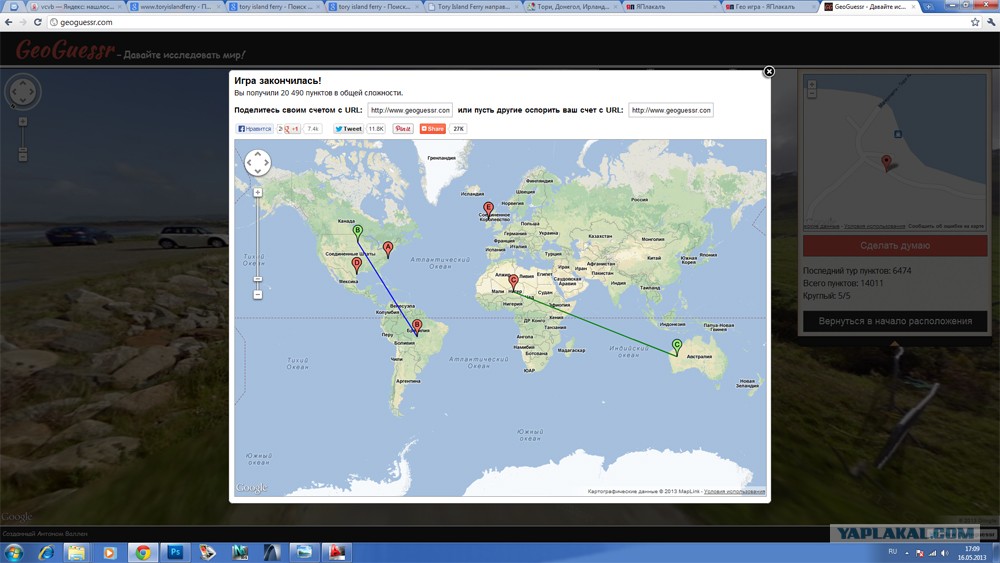This screenshot has height=563, width=1000.
Task: Switch to the 'vcvb — Яндекс' tab
Action: click(x=75, y=6)
